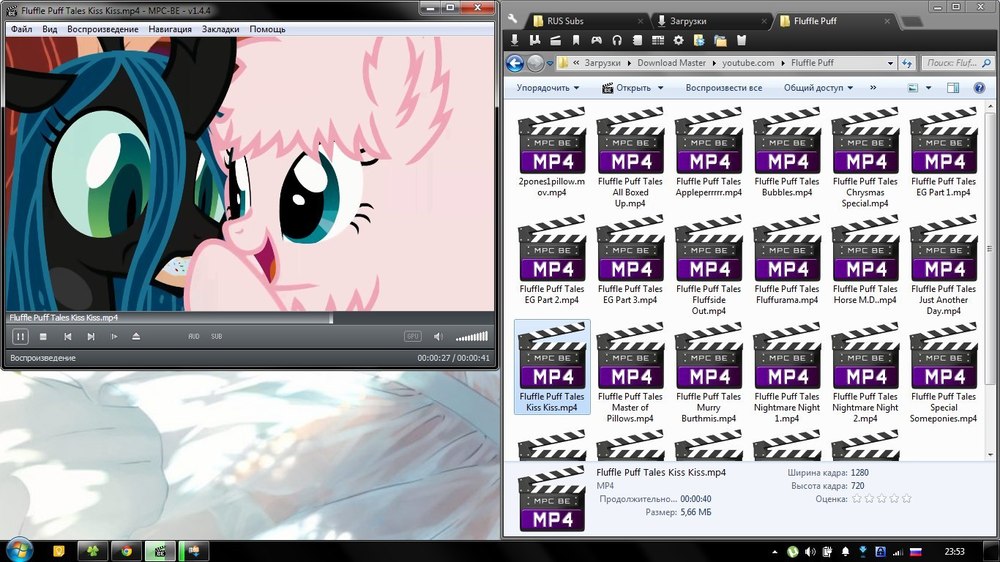The width and height of the screenshot is (1000, 562).
Task: Click the SUB subtitle selector button
Action: click(216, 337)
